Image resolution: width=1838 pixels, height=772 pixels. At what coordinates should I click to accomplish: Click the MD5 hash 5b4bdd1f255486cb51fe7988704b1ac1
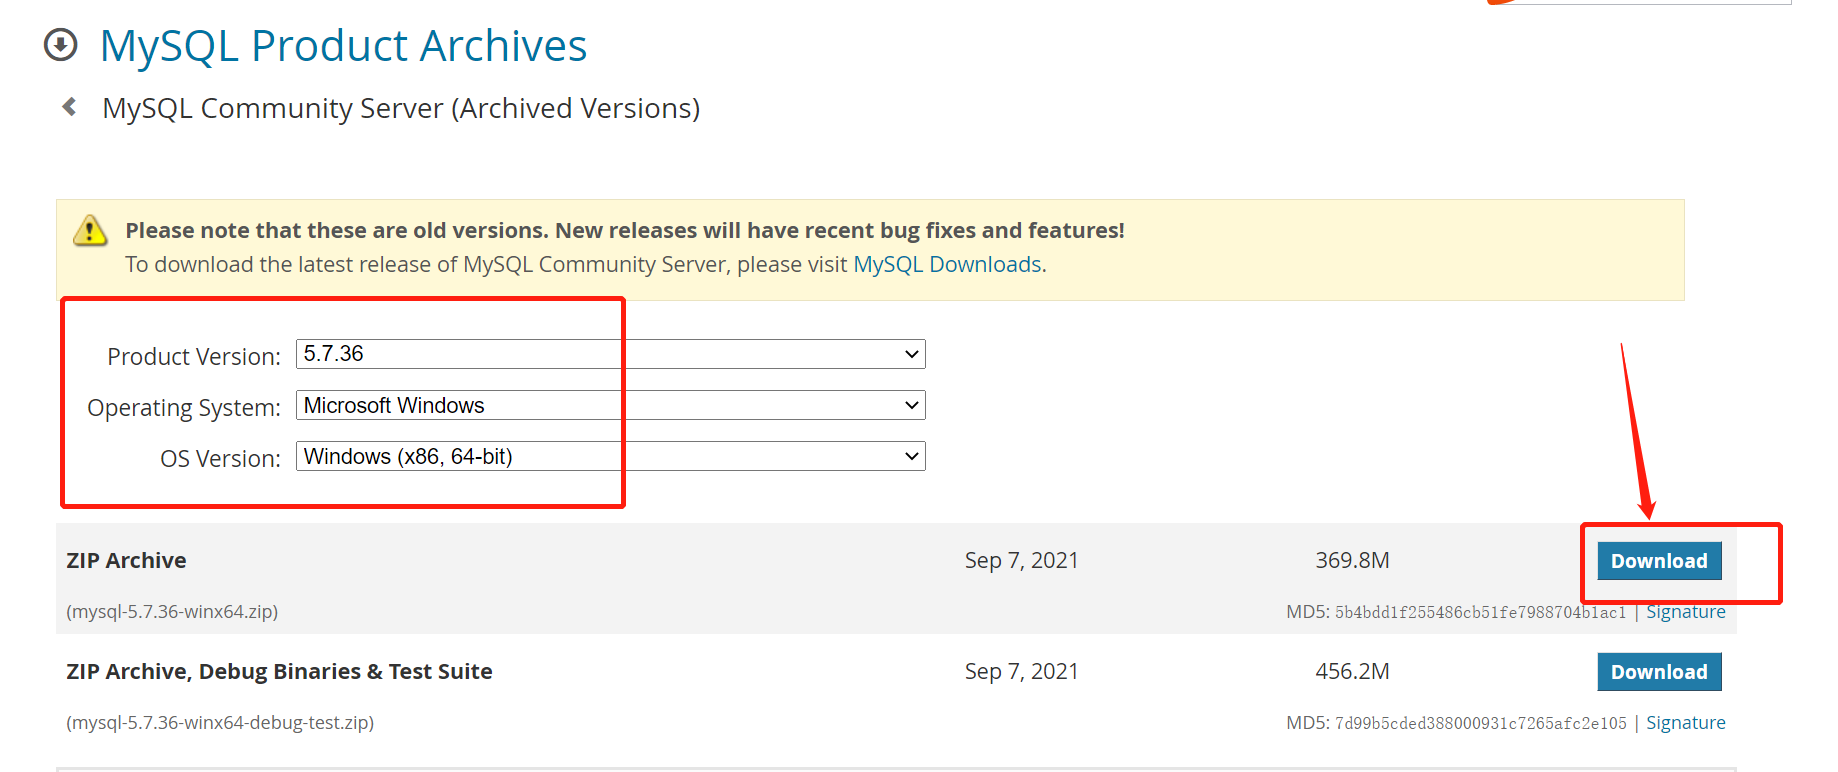point(1480,612)
